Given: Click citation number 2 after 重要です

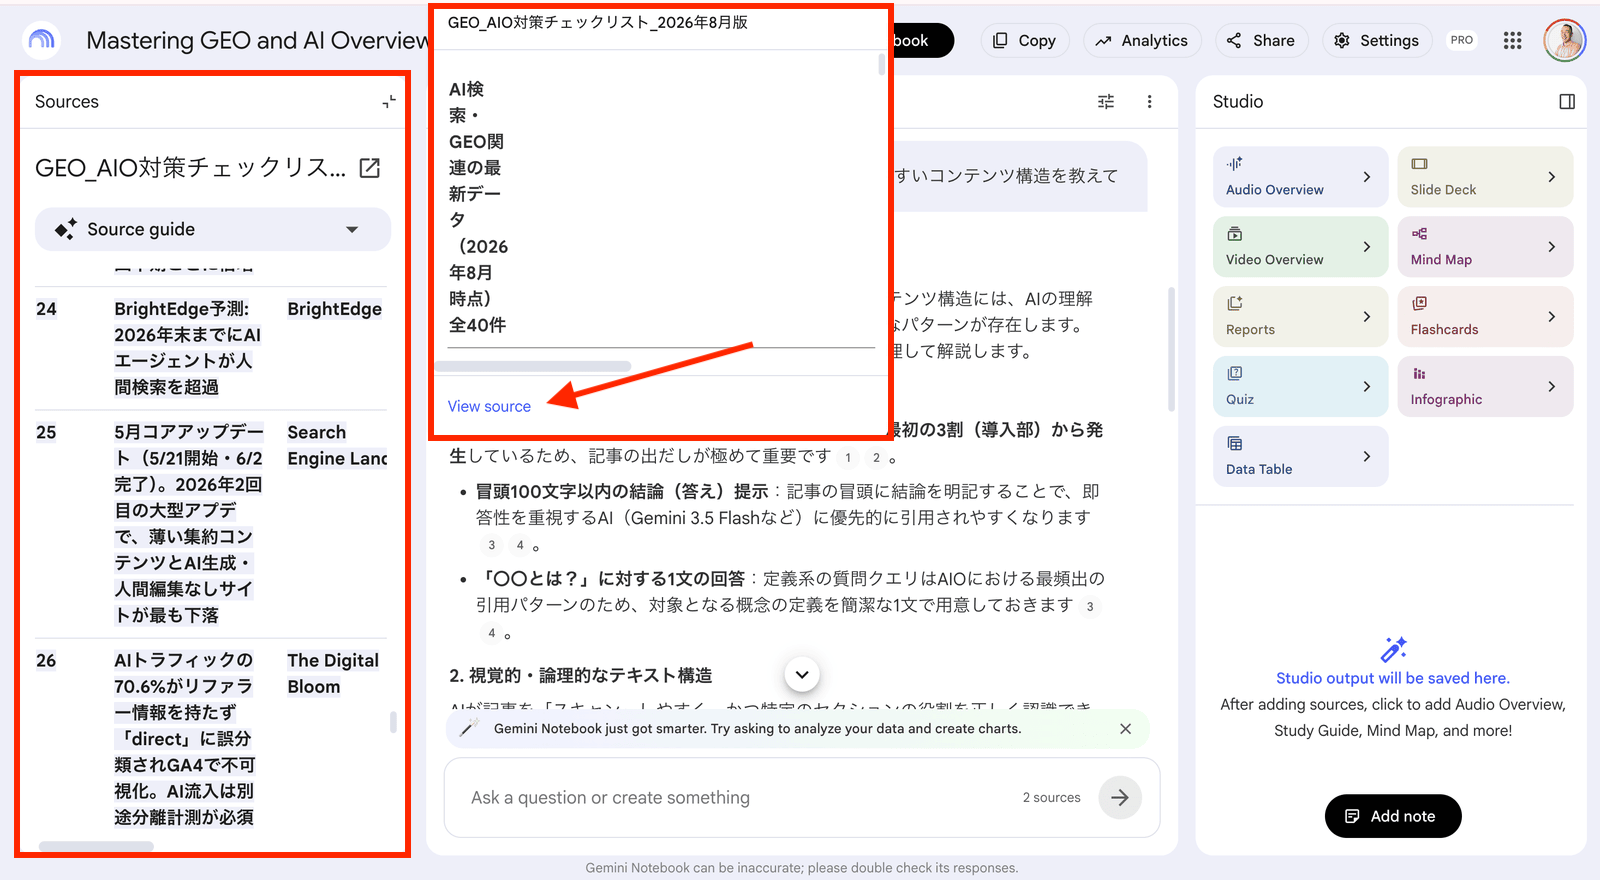Looking at the screenshot, I should point(876,458).
